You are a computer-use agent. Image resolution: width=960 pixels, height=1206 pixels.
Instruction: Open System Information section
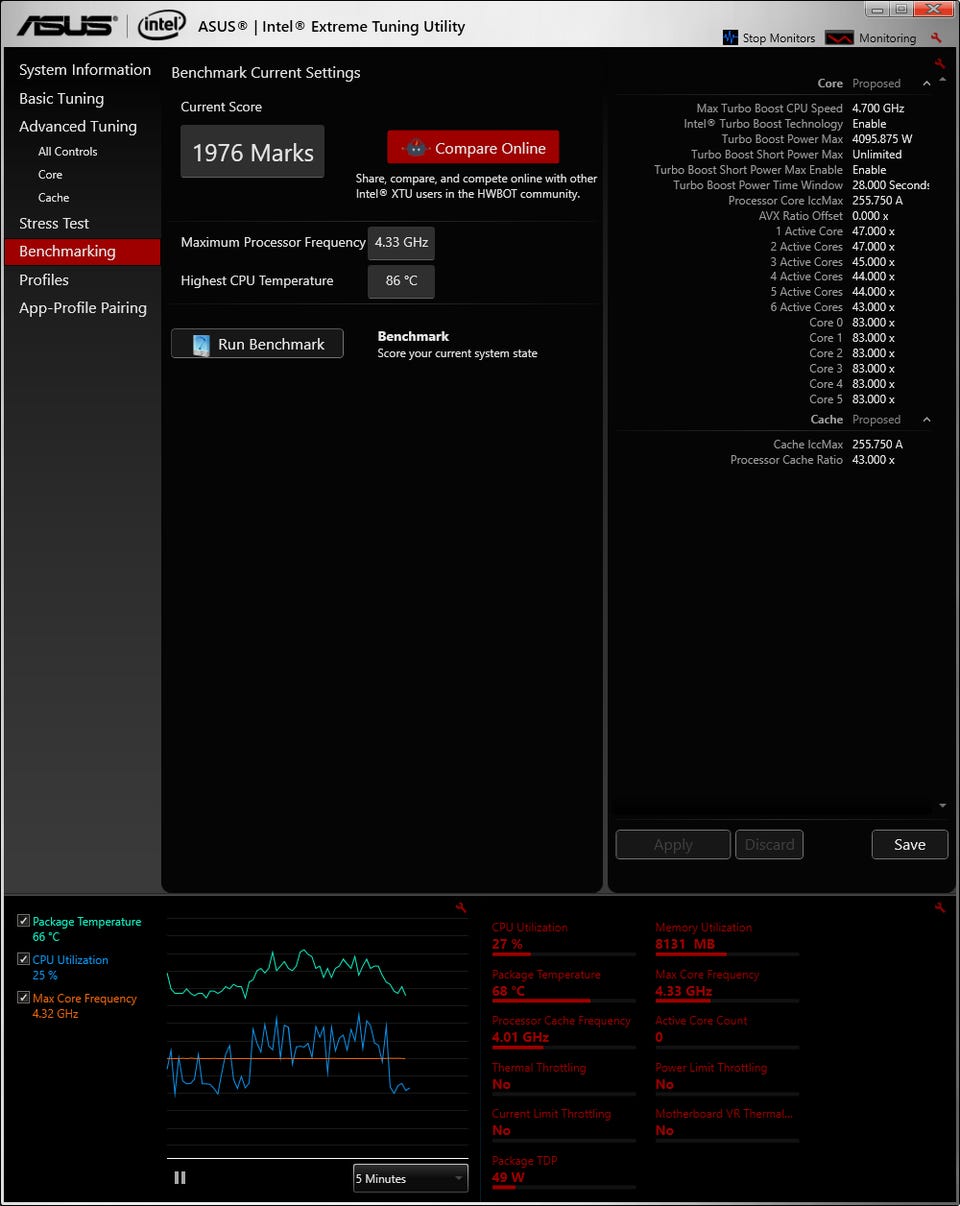[85, 70]
